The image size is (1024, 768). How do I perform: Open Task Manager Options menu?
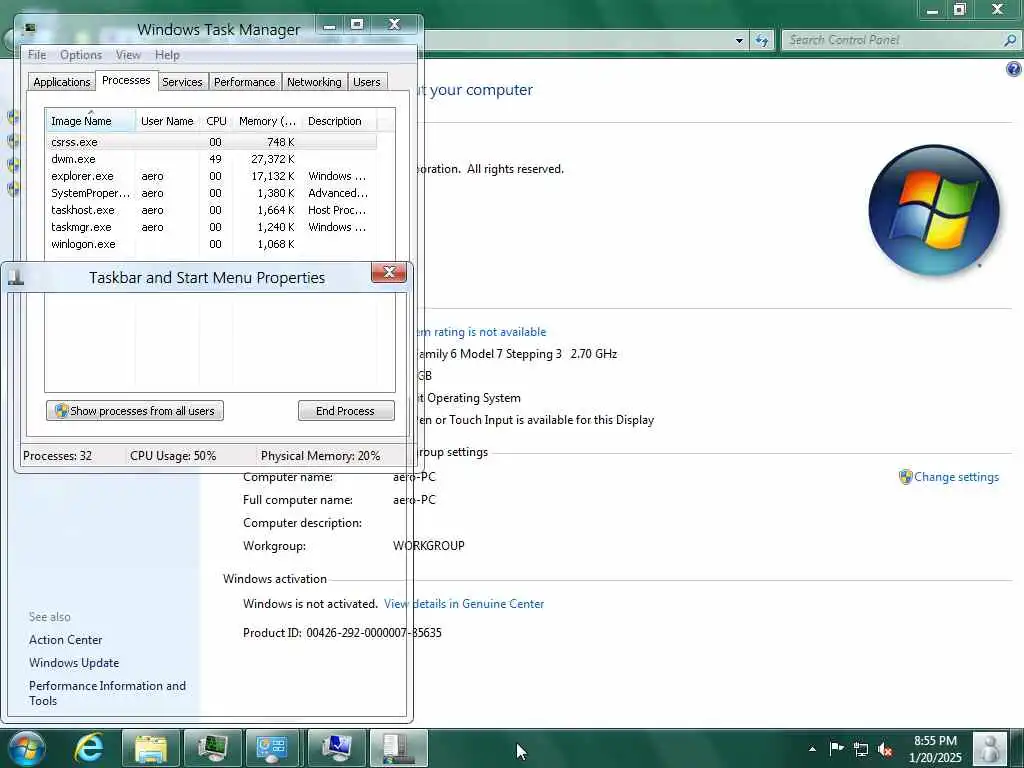click(x=81, y=55)
